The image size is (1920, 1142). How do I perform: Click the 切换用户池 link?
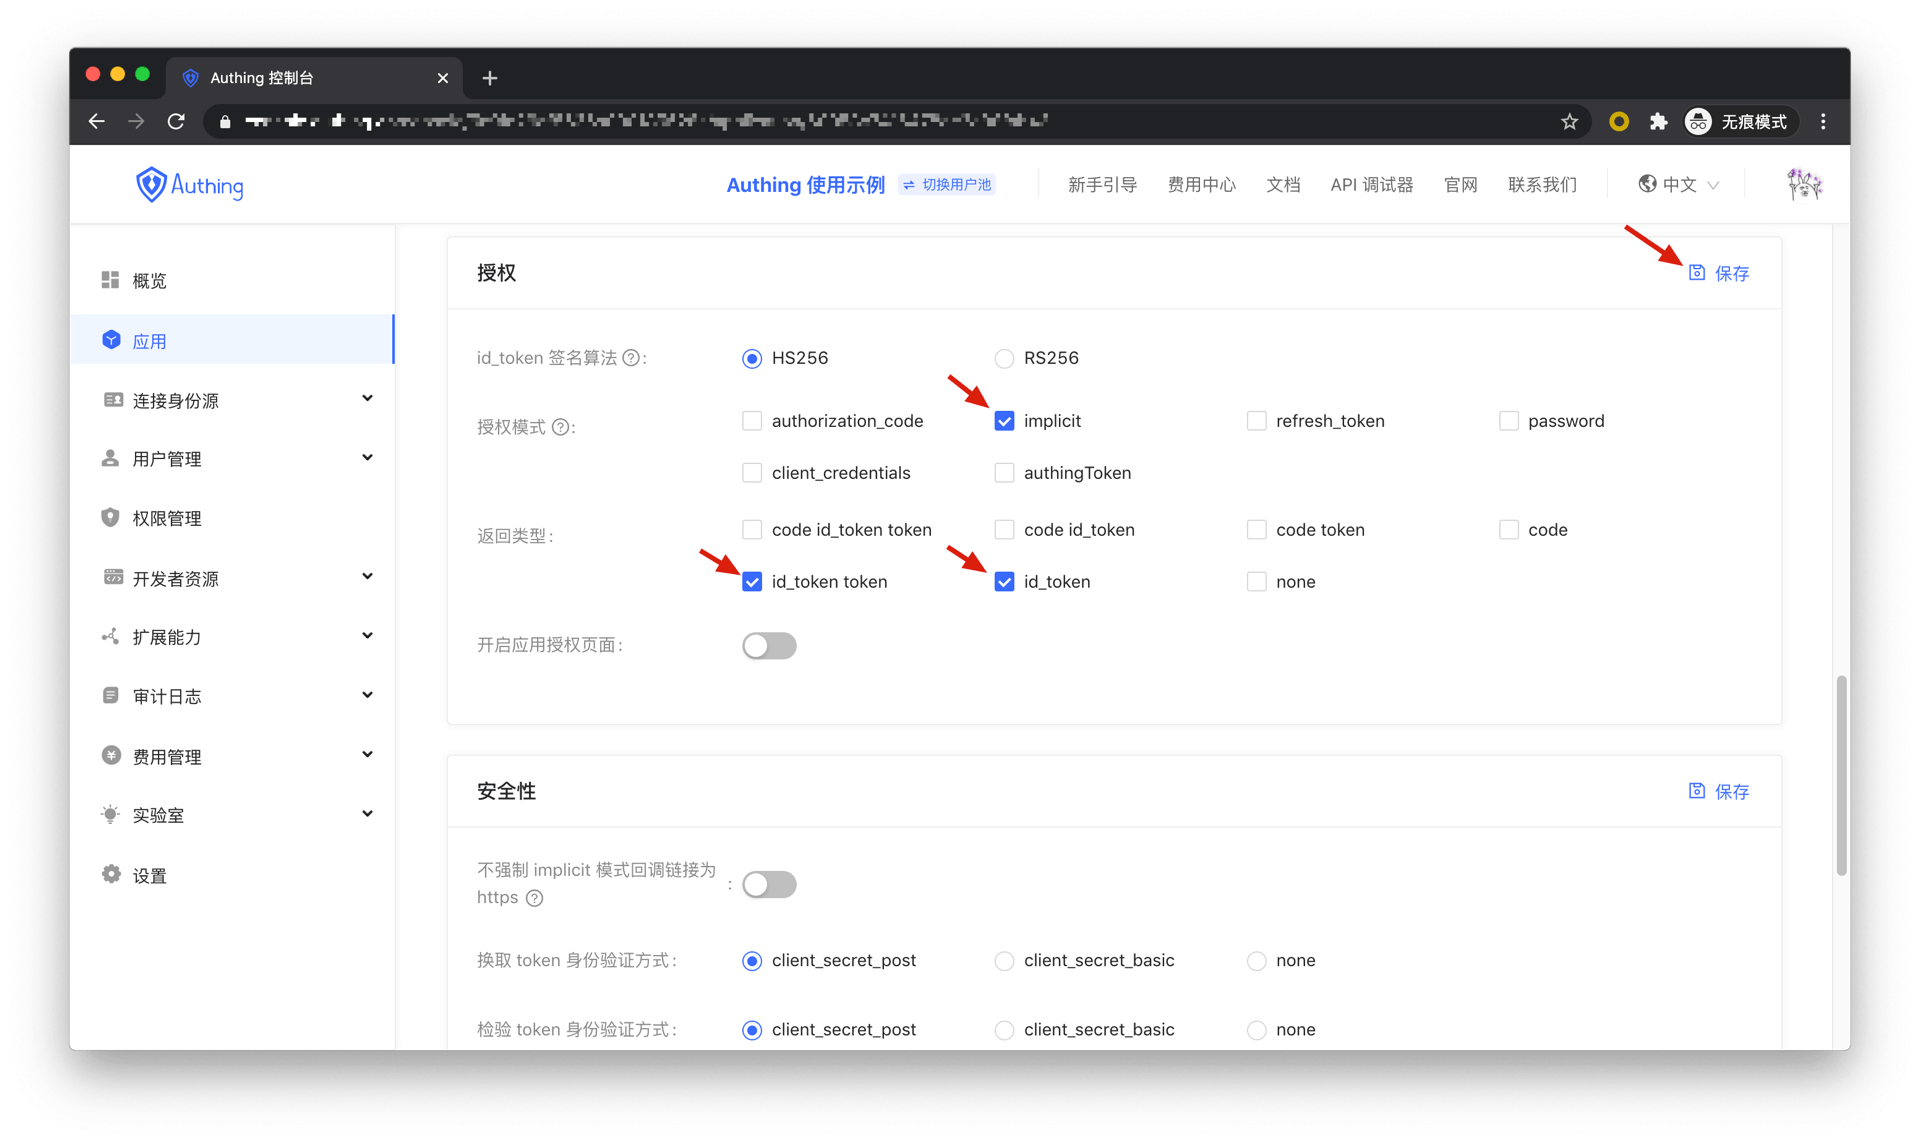click(946, 184)
